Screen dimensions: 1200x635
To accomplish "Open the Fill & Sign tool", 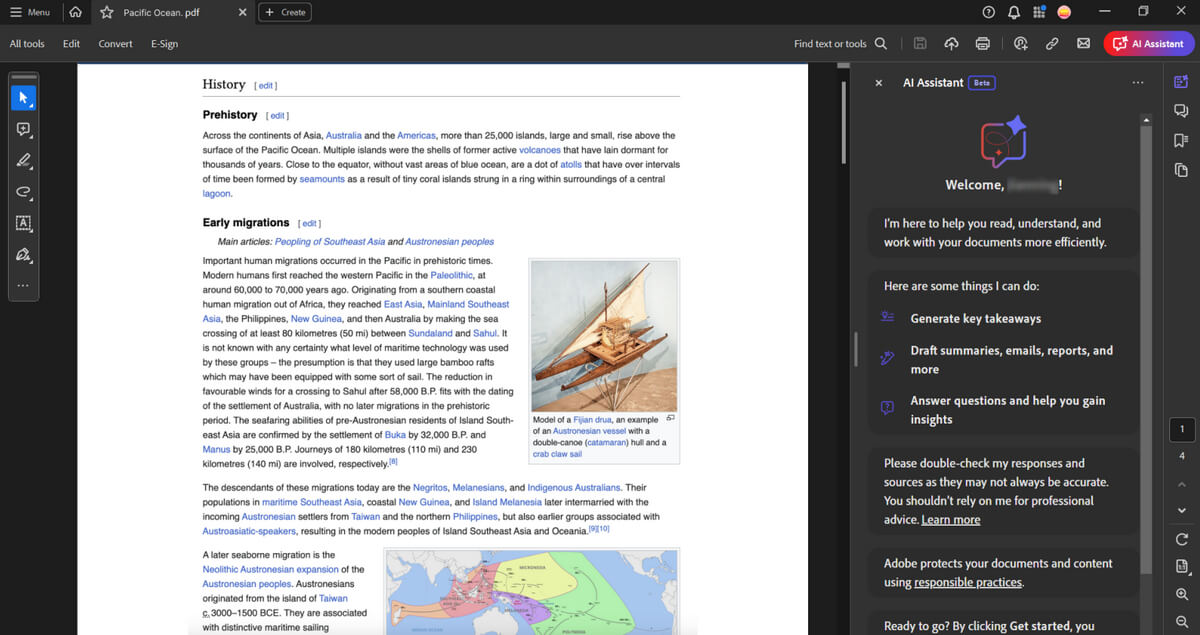I will point(24,256).
